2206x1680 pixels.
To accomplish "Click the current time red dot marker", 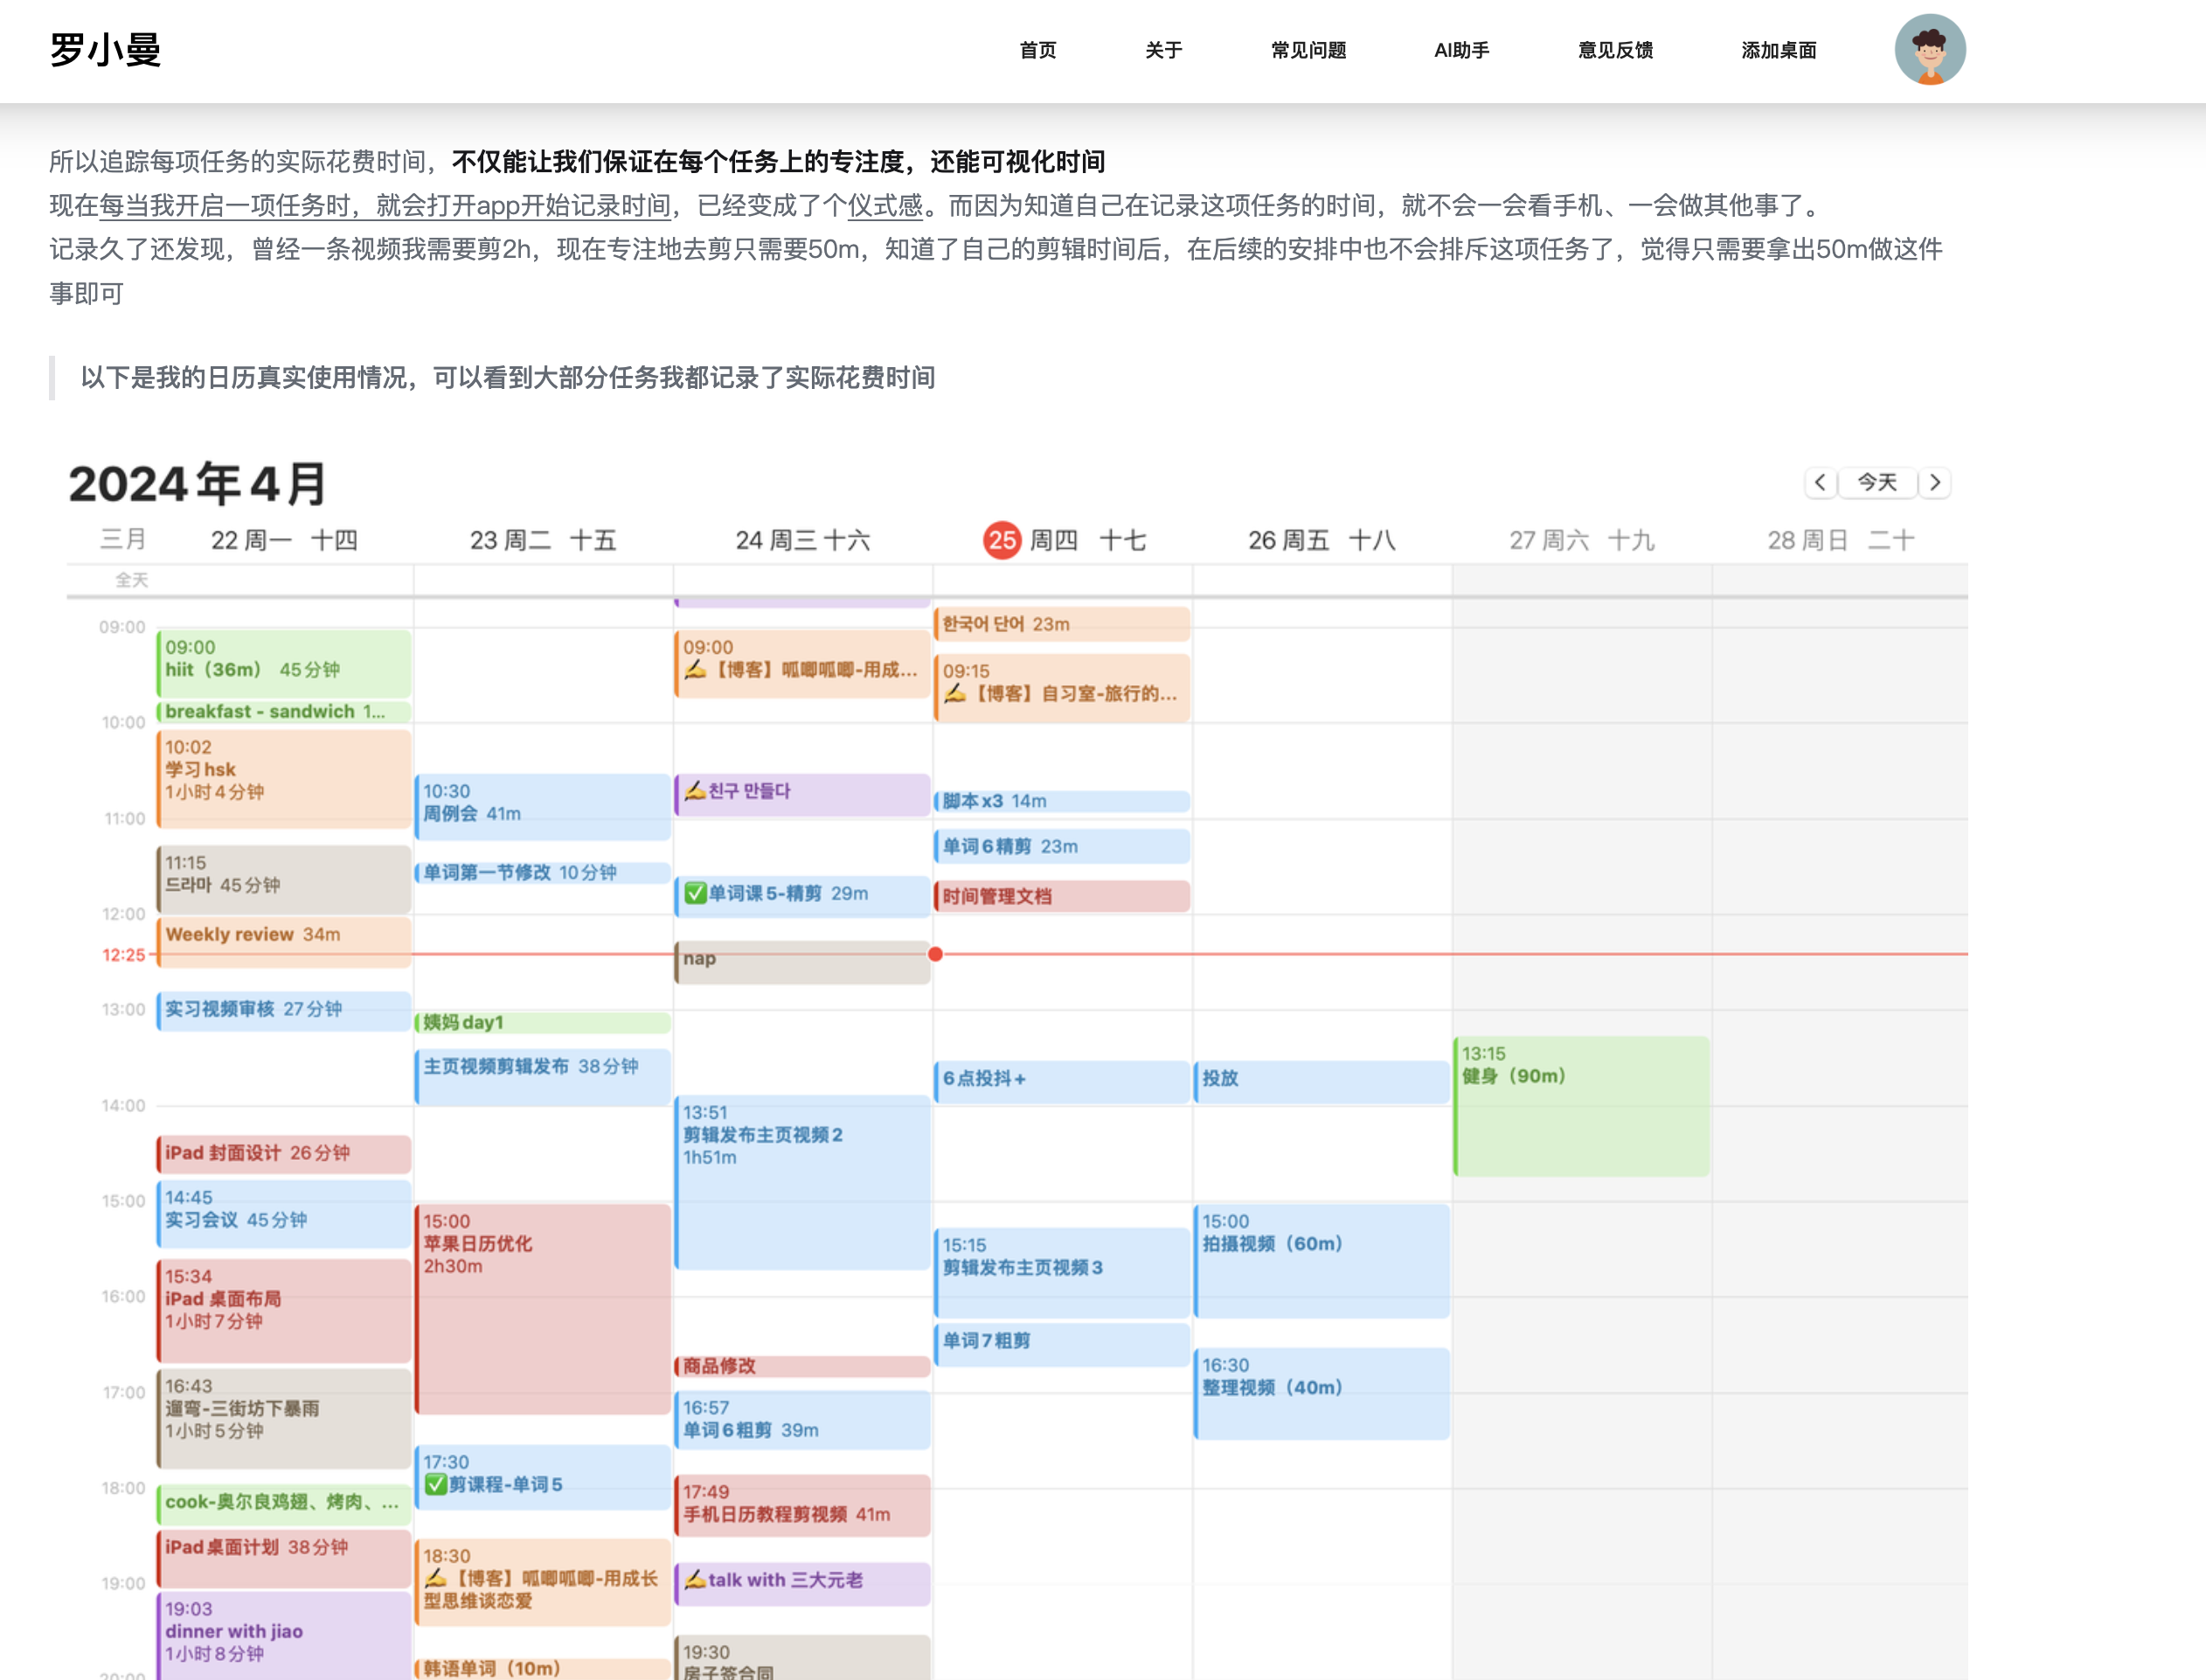I will pos(935,954).
